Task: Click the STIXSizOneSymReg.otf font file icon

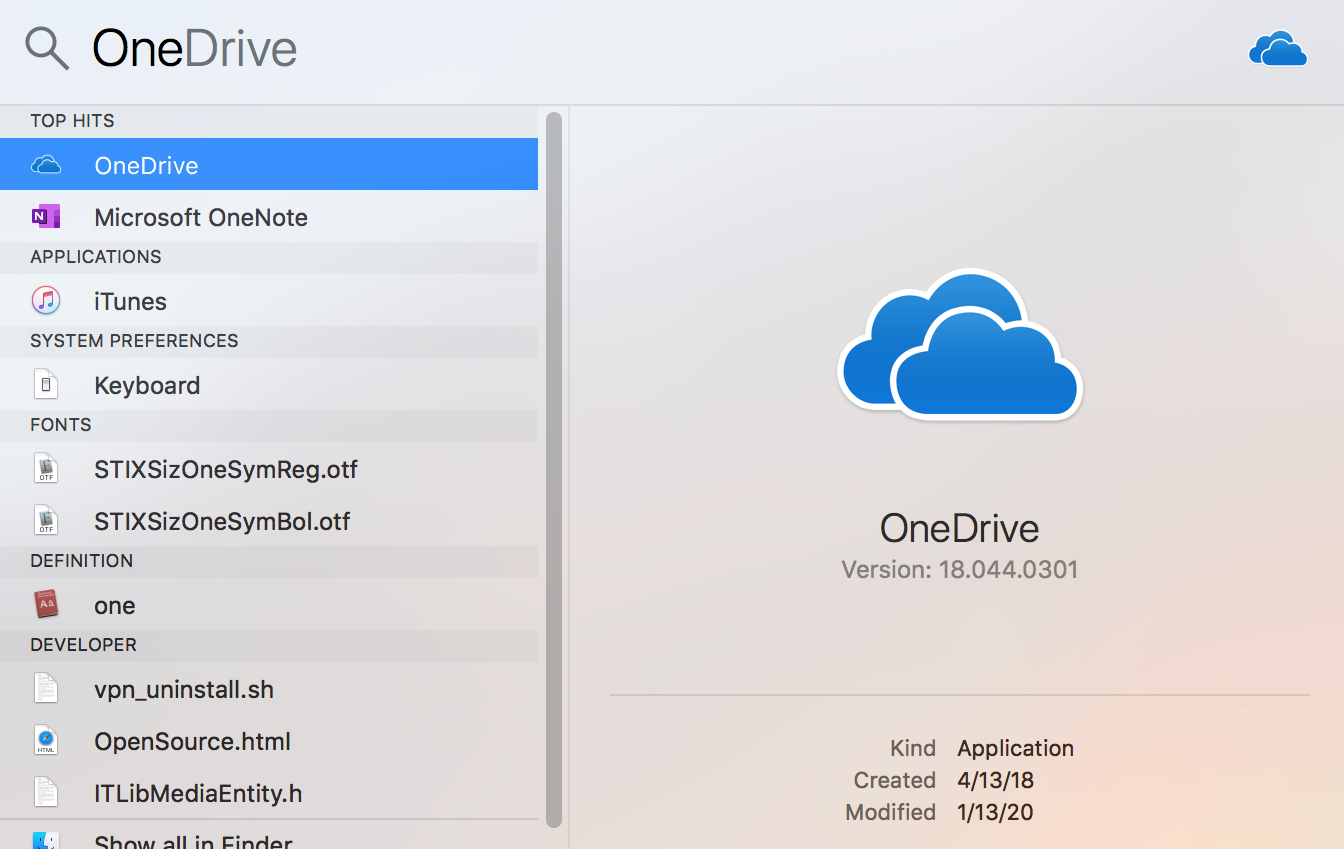Action: (x=46, y=468)
